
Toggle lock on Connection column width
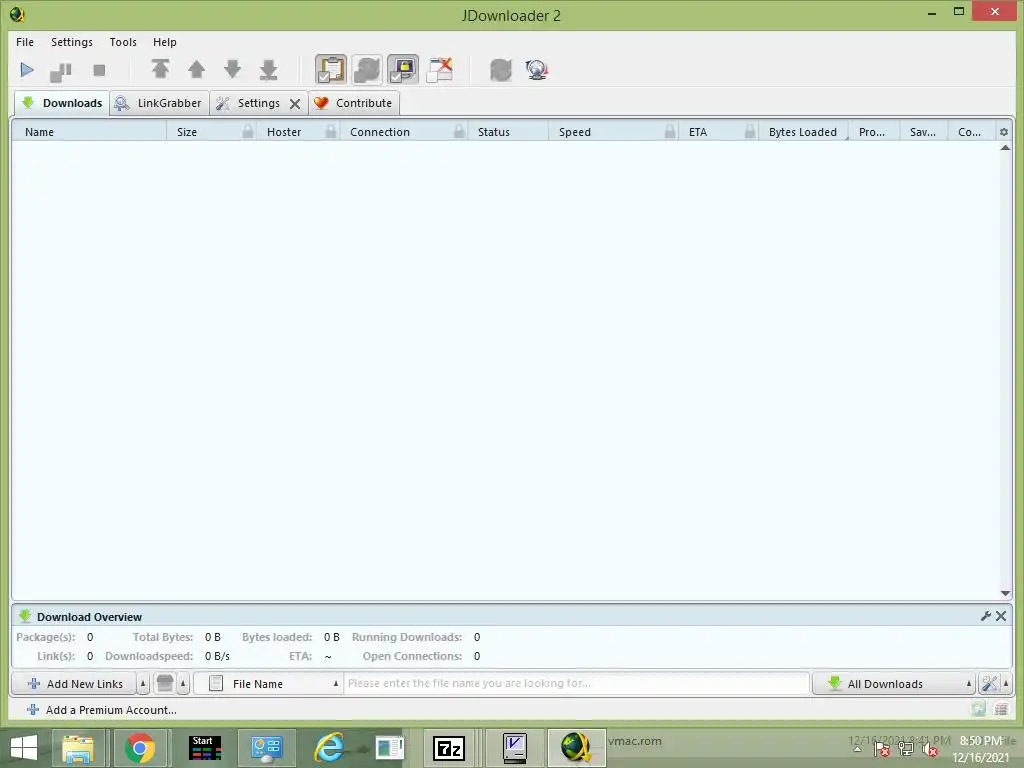460,132
